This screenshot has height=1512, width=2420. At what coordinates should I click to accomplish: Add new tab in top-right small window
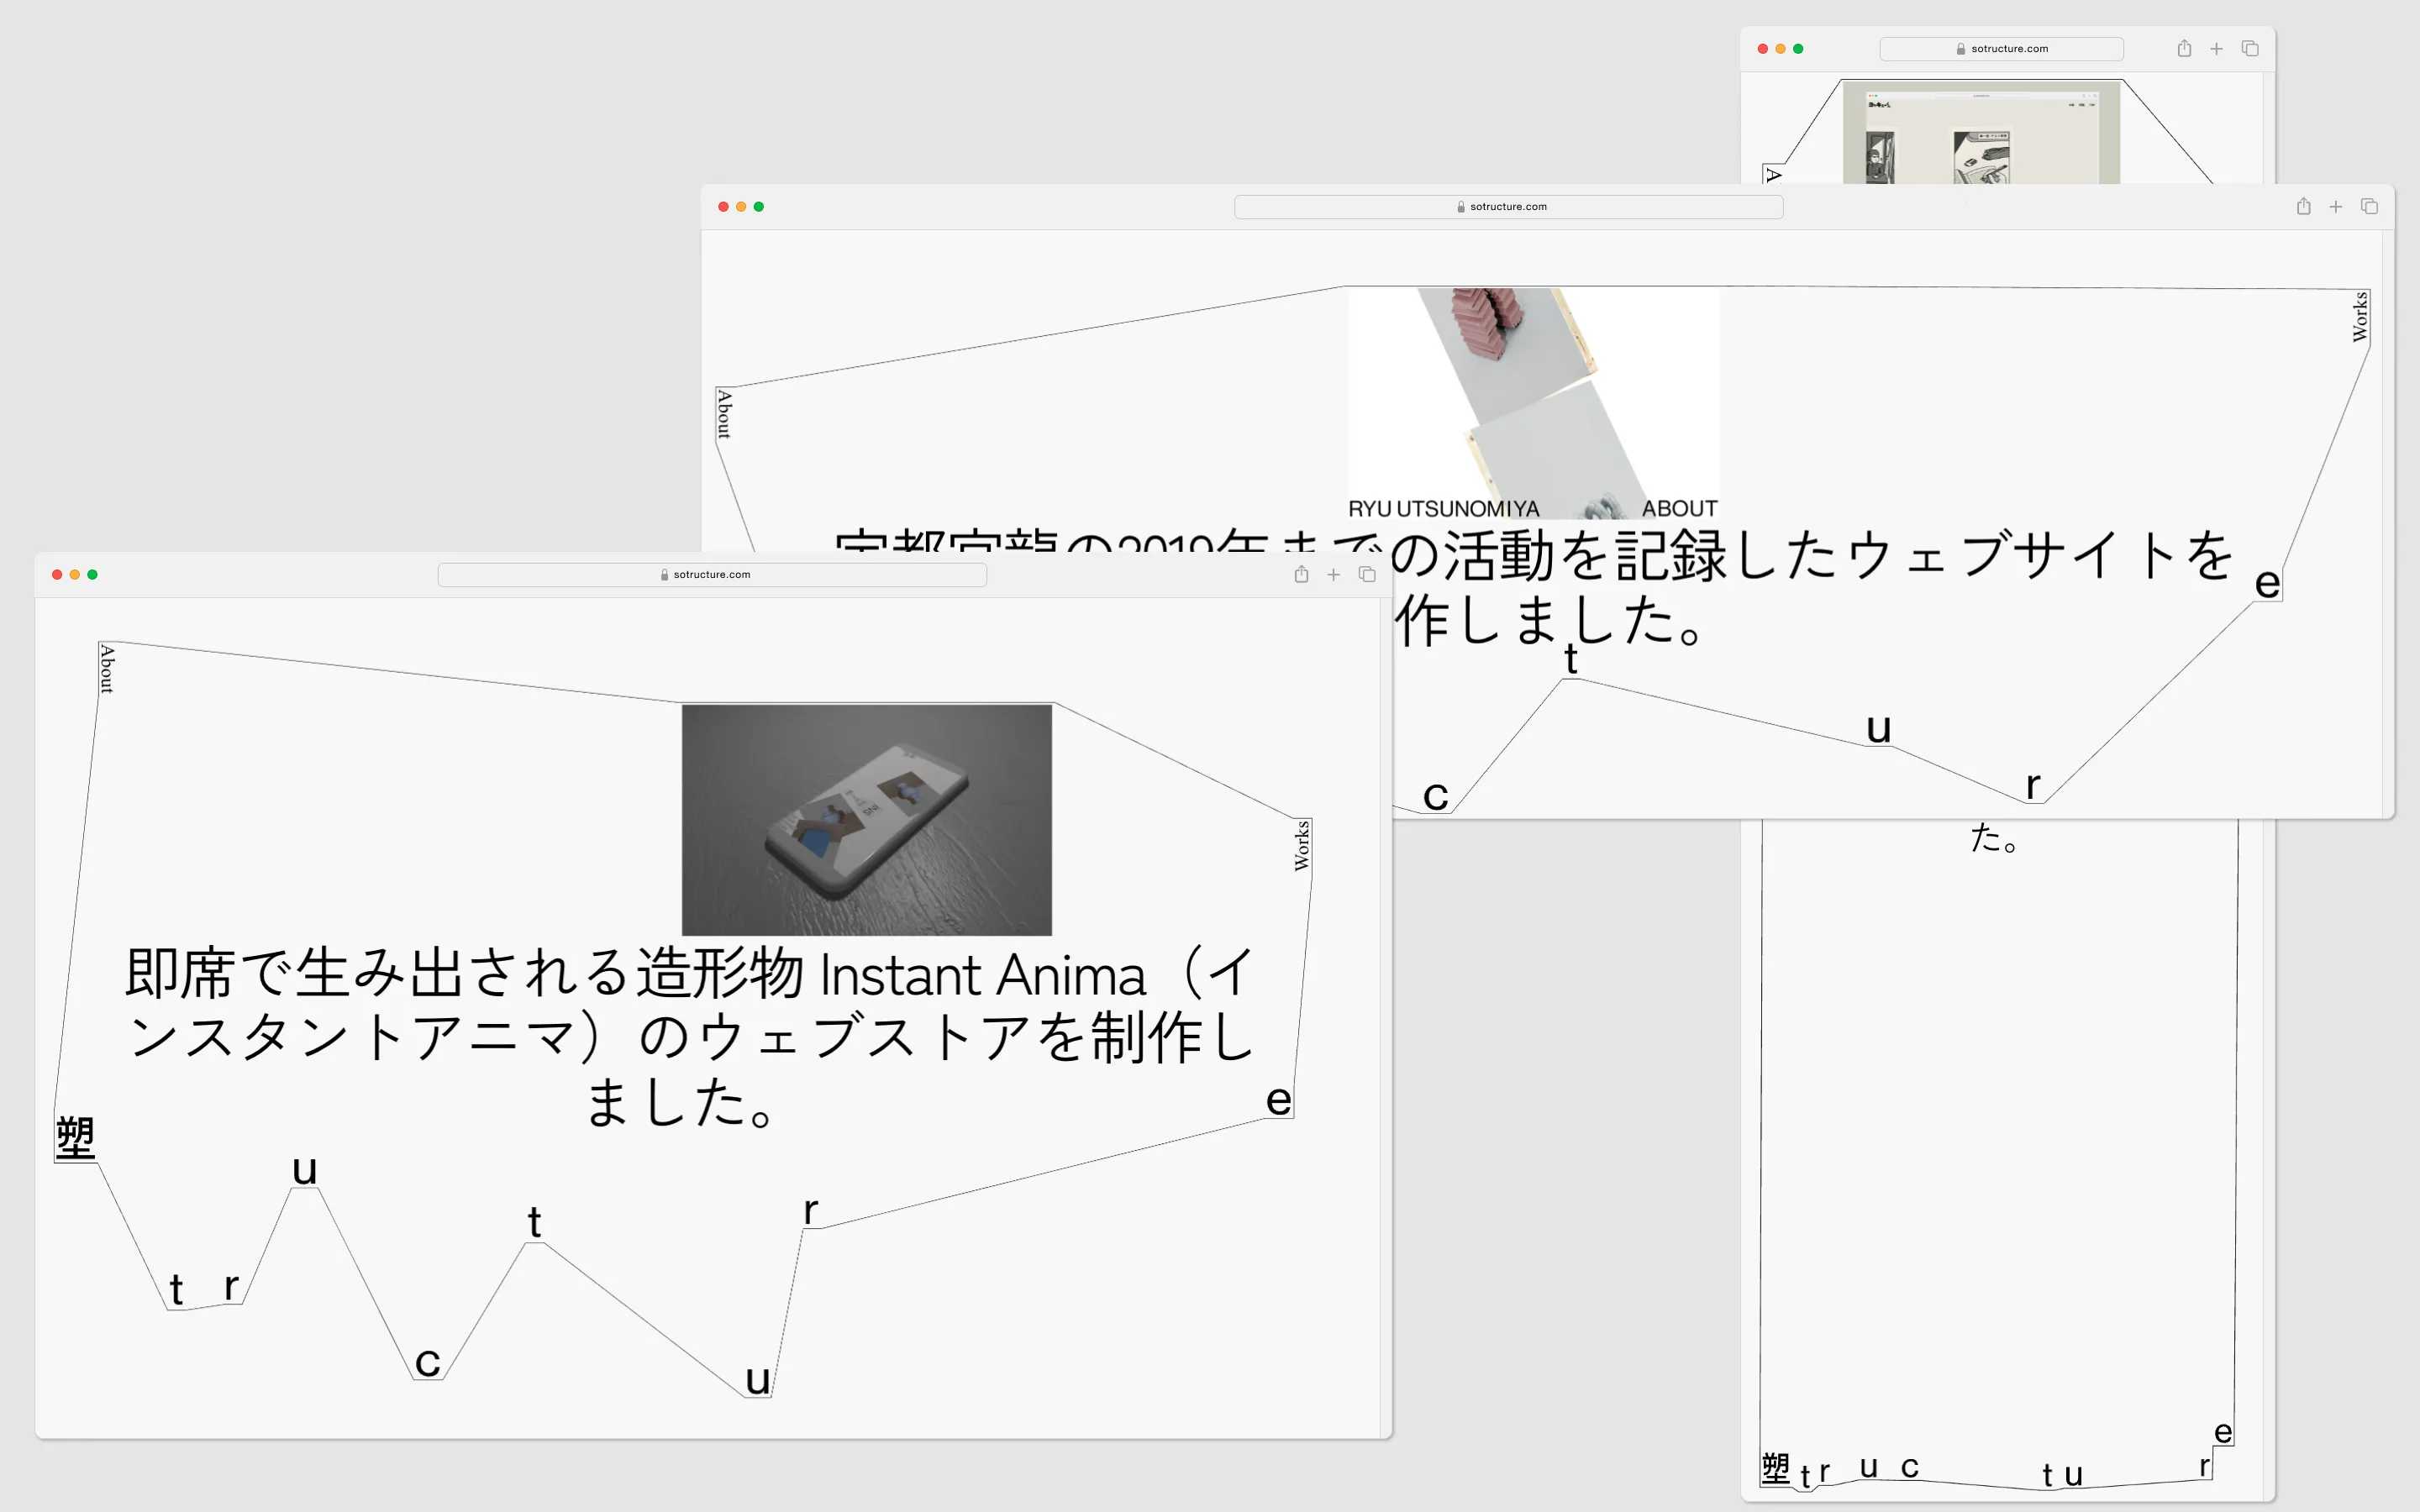pos(2216,48)
